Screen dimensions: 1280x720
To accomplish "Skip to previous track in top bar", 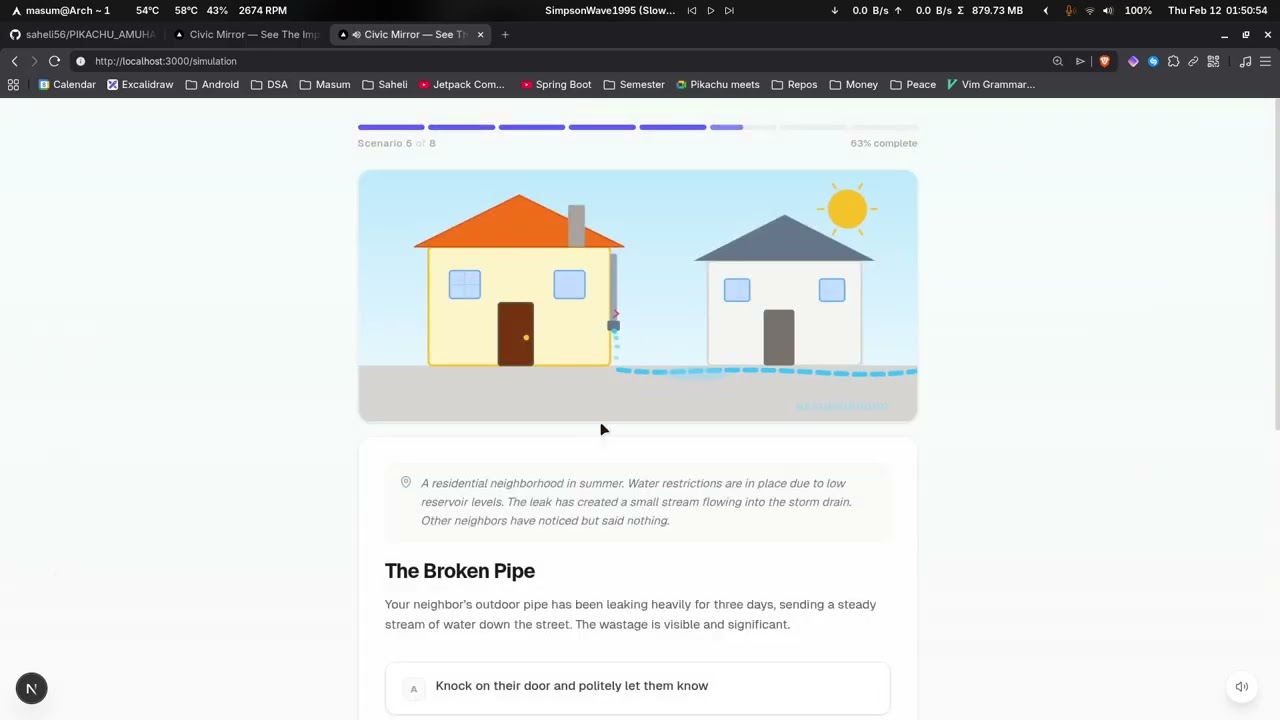I will point(691,10).
